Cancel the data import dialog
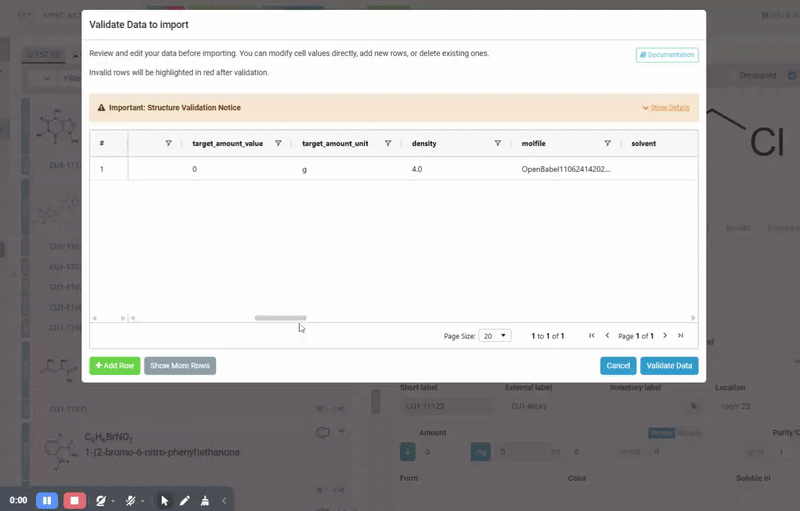The width and height of the screenshot is (800, 511). click(618, 366)
